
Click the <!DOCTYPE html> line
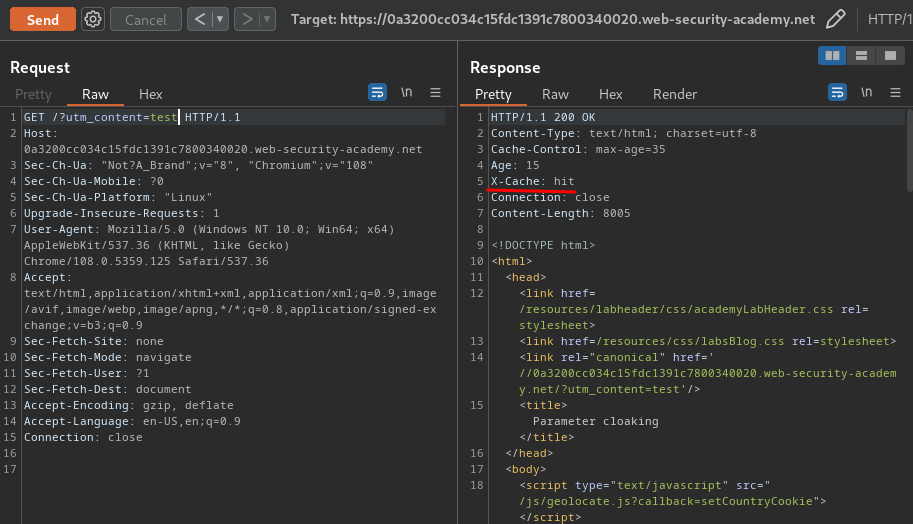pyautogui.click(x=543, y=245)
